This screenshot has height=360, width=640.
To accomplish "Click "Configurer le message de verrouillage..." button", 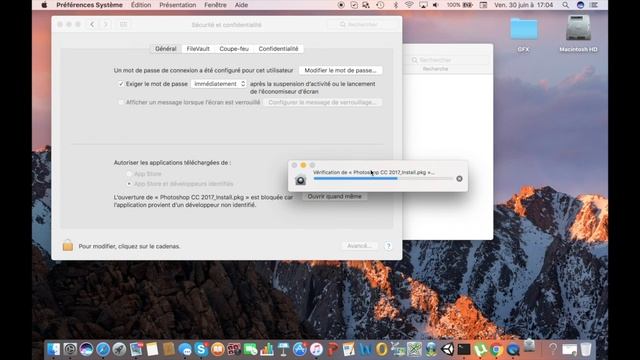I will (322, 102).
